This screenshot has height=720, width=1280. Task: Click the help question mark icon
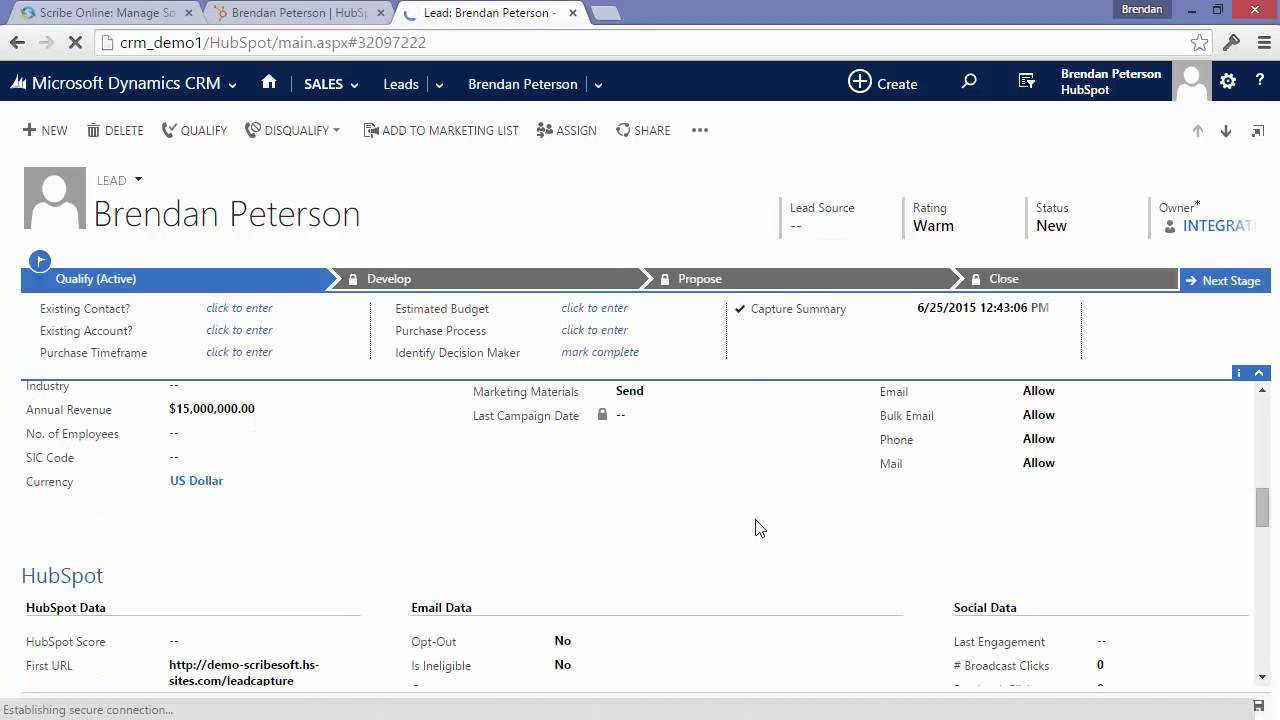click(1260, 82)
